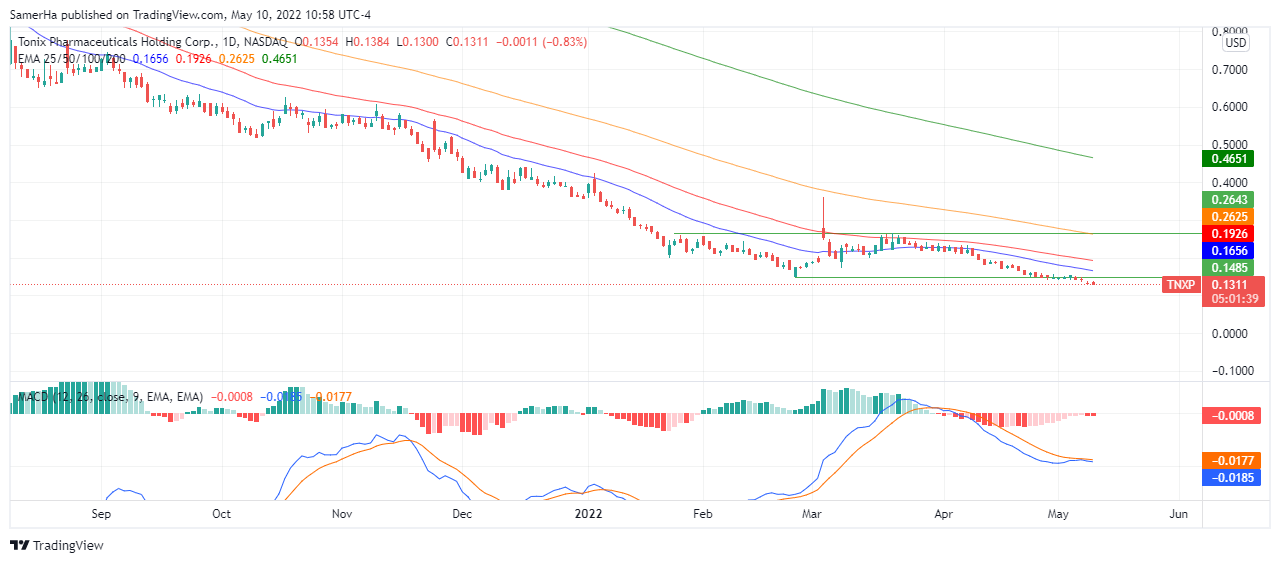Click 0.0000 on the price axis
1280x563 pixels.
pos(1227,333)
